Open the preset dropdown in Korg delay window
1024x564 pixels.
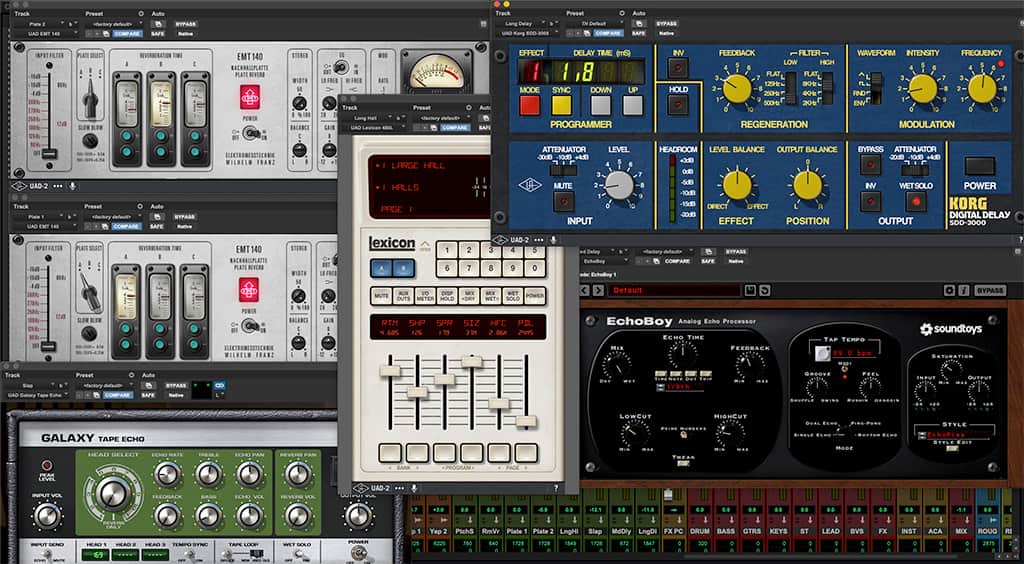click(x=598, y=24)
